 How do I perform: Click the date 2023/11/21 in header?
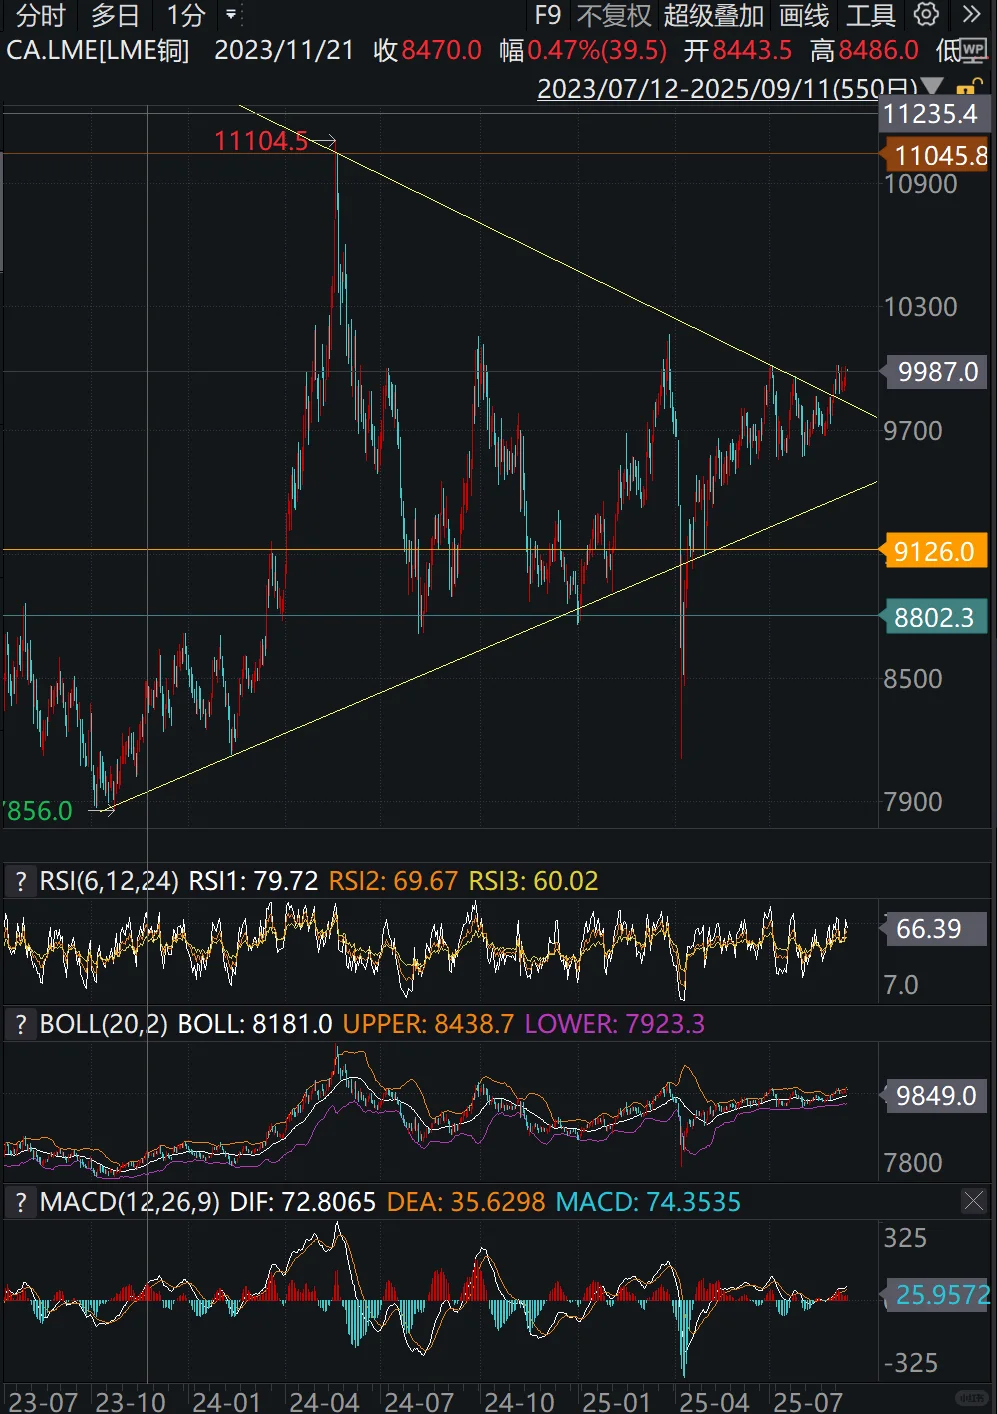click(x=284, y=50)
